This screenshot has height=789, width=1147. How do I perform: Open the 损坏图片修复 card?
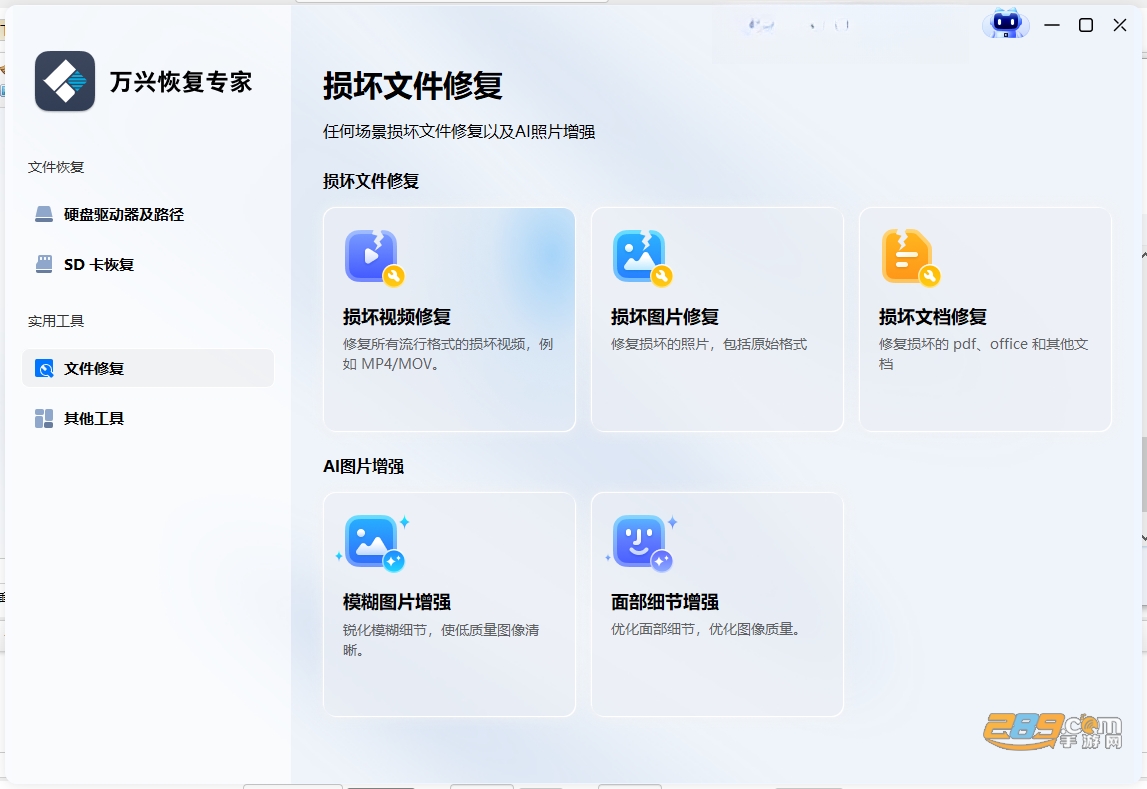(x=717, y=320)
